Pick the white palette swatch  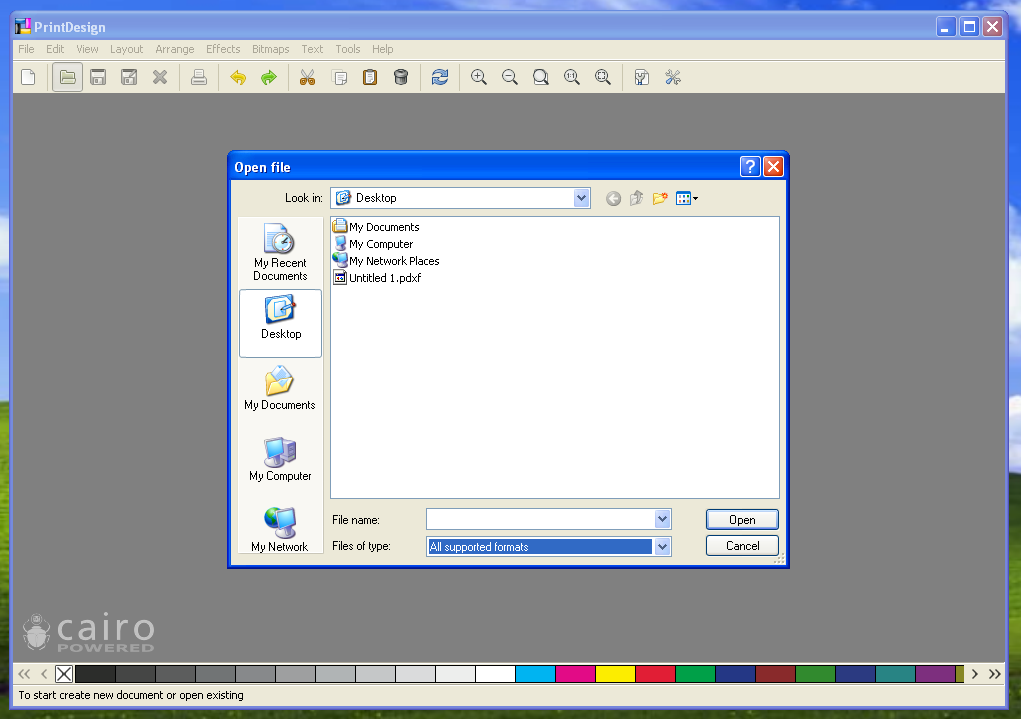496,673
